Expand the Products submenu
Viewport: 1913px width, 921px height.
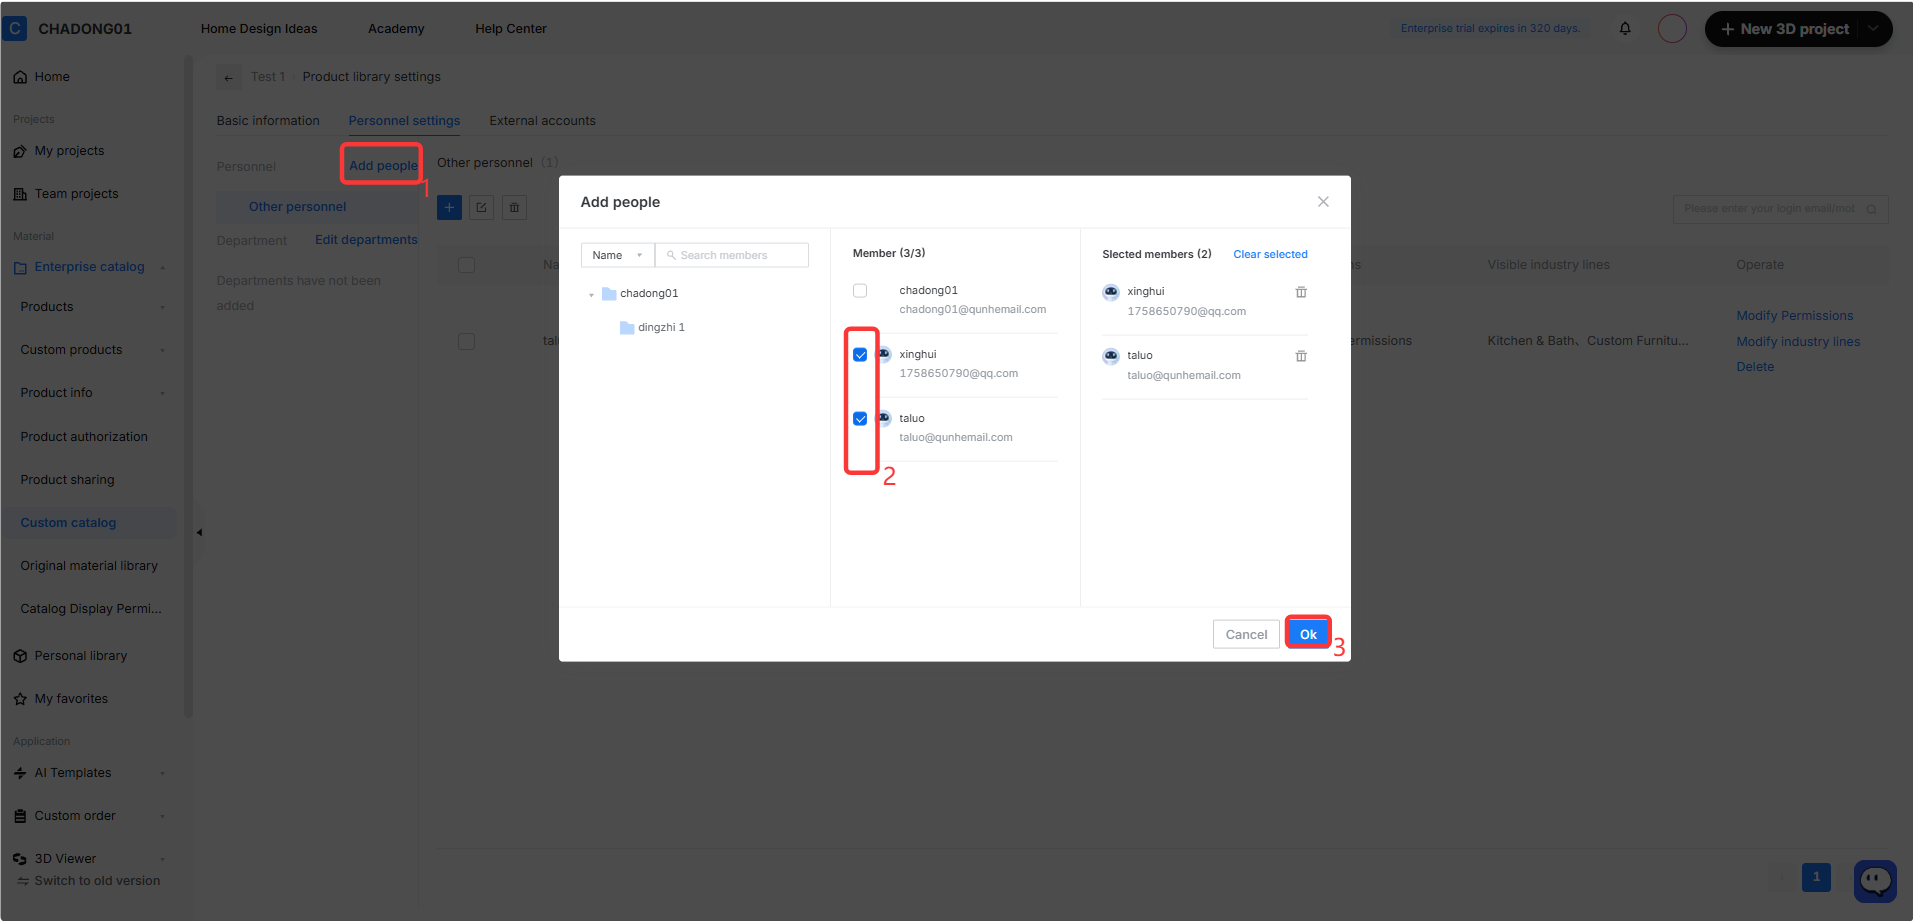click(162, 308)
